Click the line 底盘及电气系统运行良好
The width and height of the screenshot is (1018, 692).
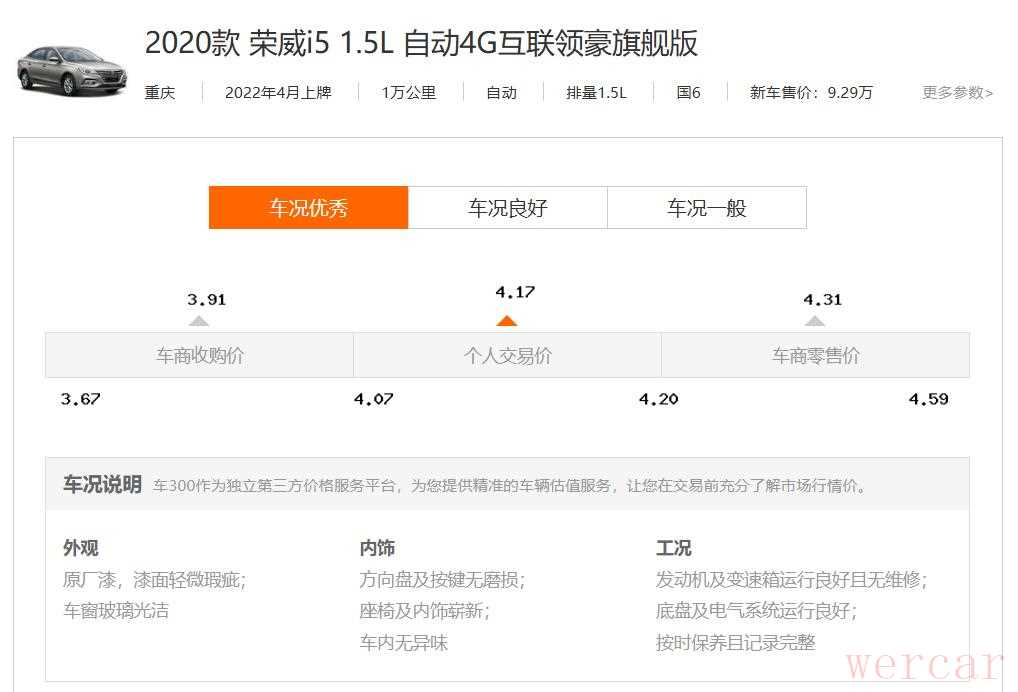pyautogui.click(x=756, y=610)
